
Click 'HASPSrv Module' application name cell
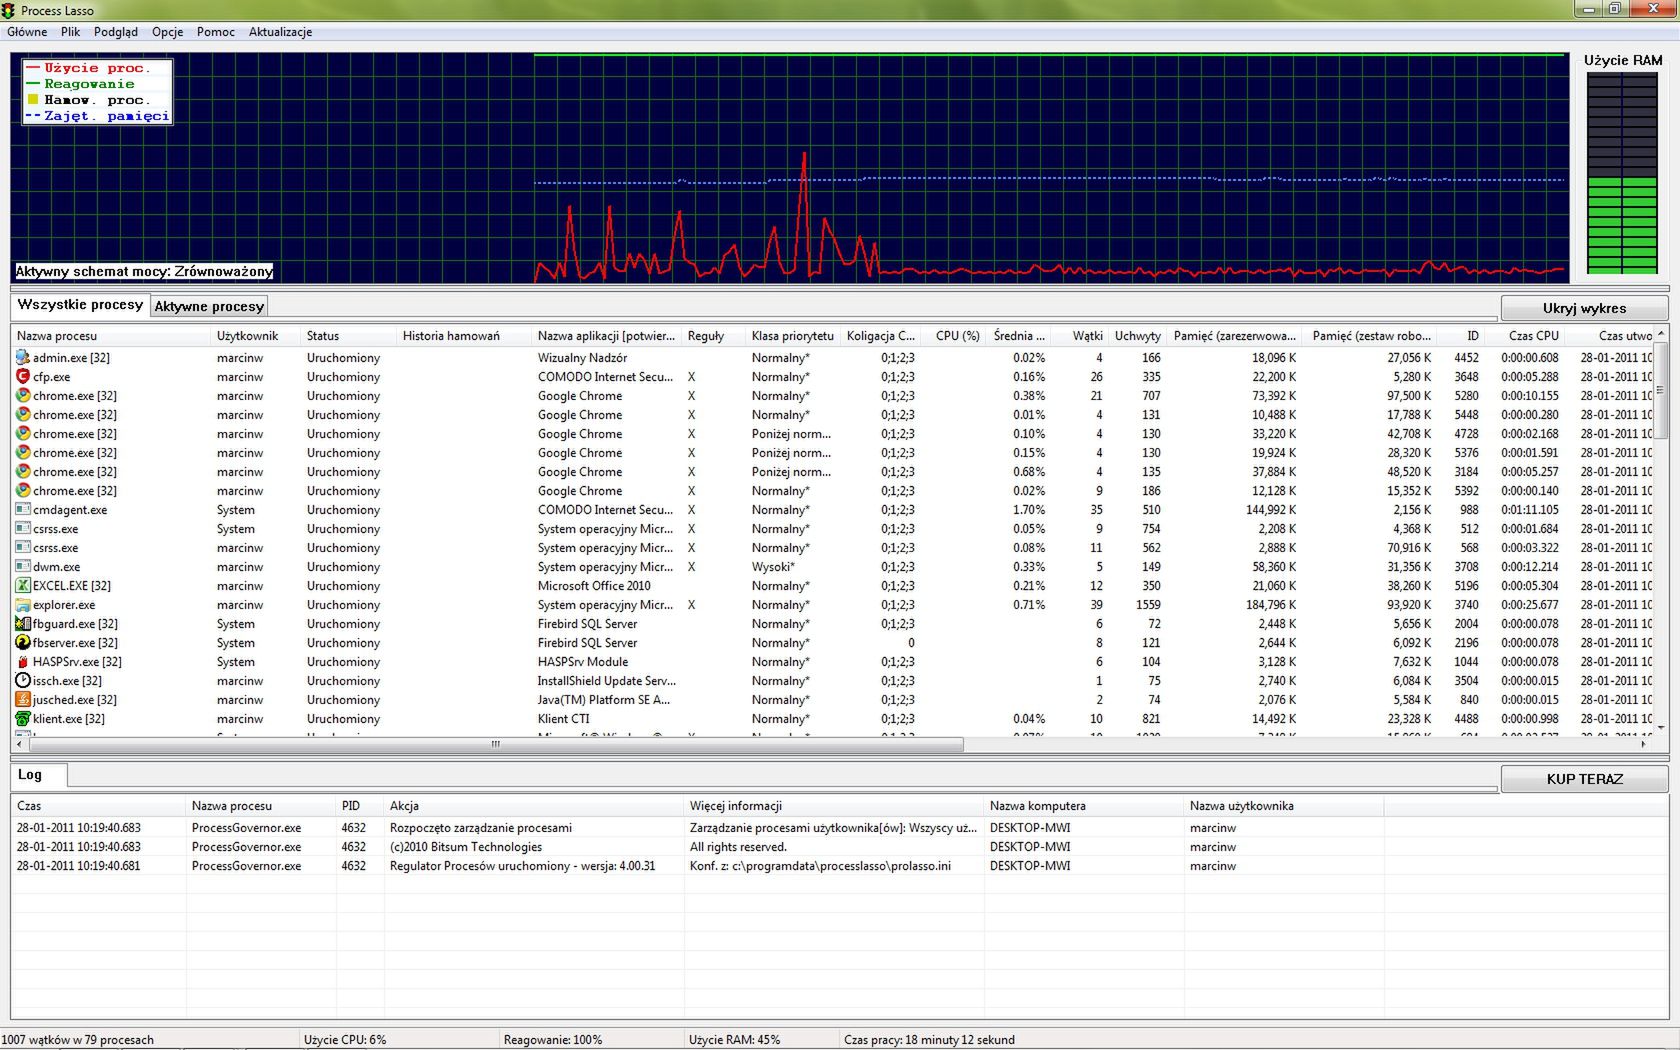click(x=583, y=662)
